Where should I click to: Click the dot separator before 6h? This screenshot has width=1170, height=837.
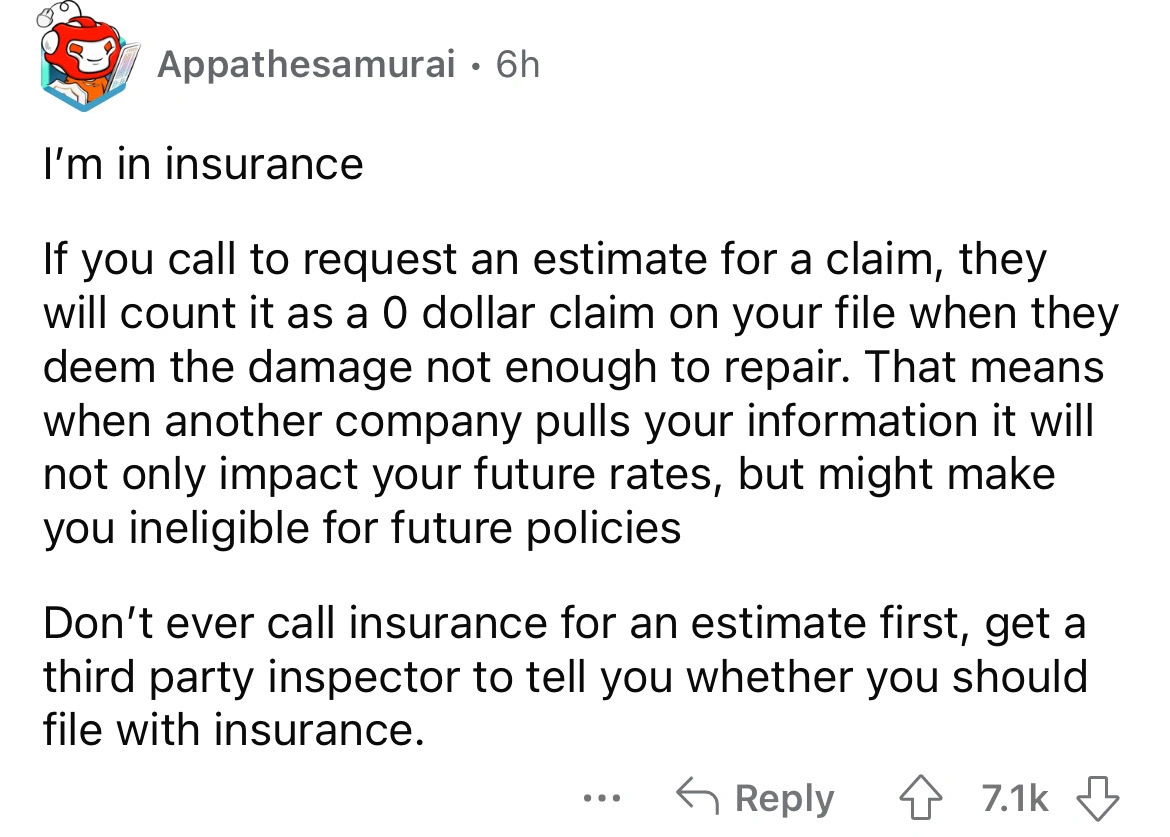(476, 67)
